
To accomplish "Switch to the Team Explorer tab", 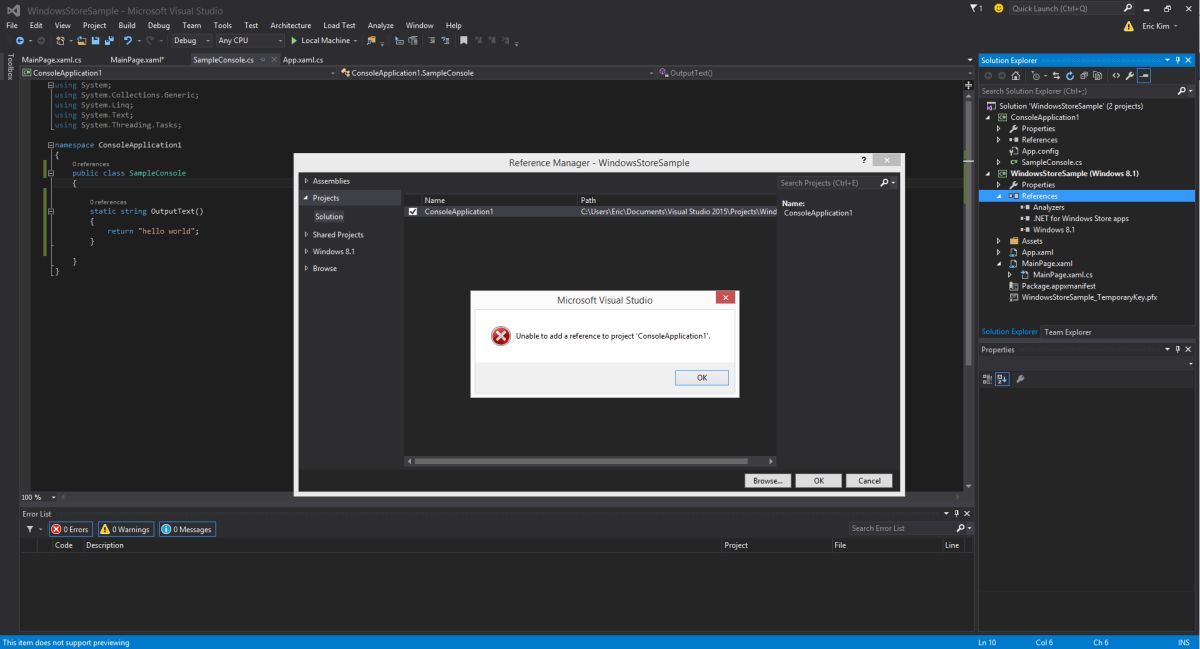I will 1068,332.
